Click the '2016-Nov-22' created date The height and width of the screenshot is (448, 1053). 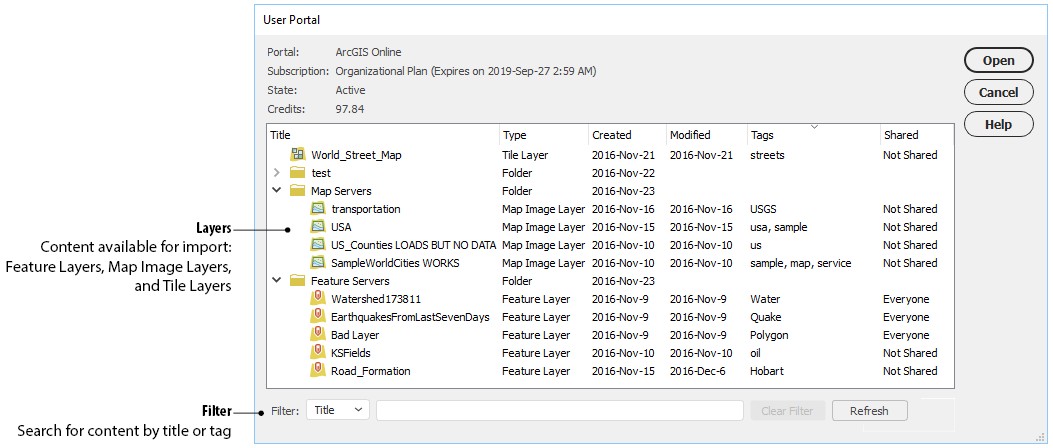pos(623,173)
